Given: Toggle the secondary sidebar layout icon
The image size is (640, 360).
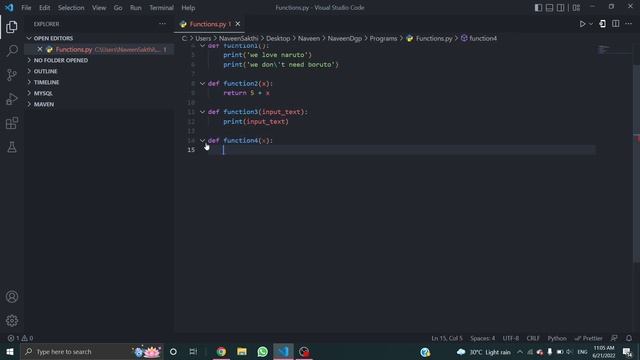Looking at the screenshot, I should [561, 8].
